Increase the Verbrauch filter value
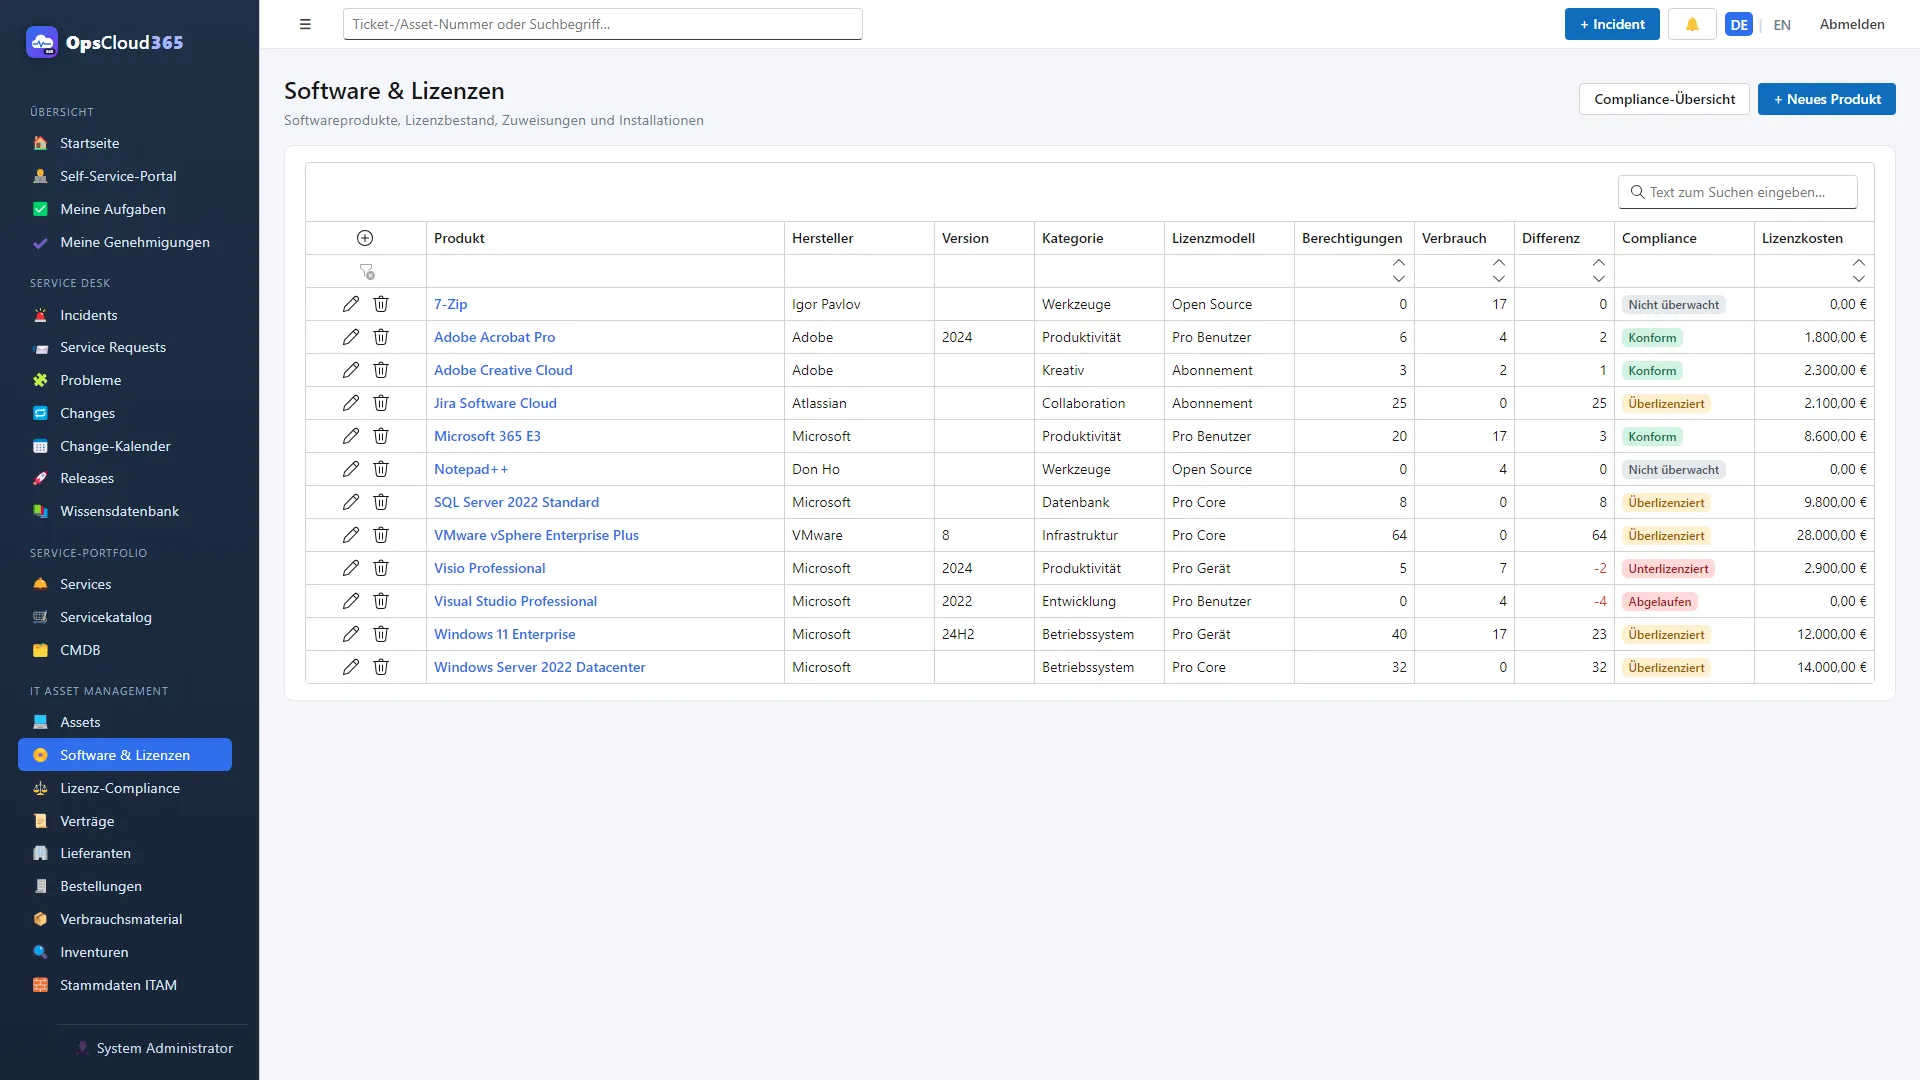1920x1080 pixels. coord(1498,263)
